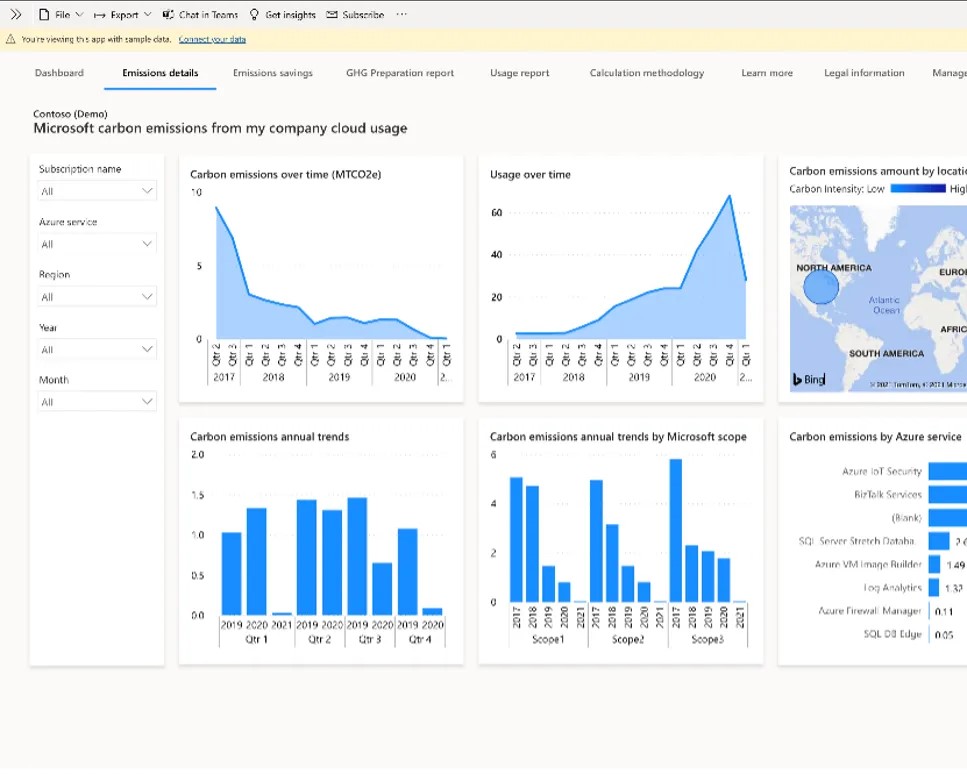Image resolution: width=967 pixels, height=774 pixels.
Task: Follow the Connect your data link
Action: (212, 40)
